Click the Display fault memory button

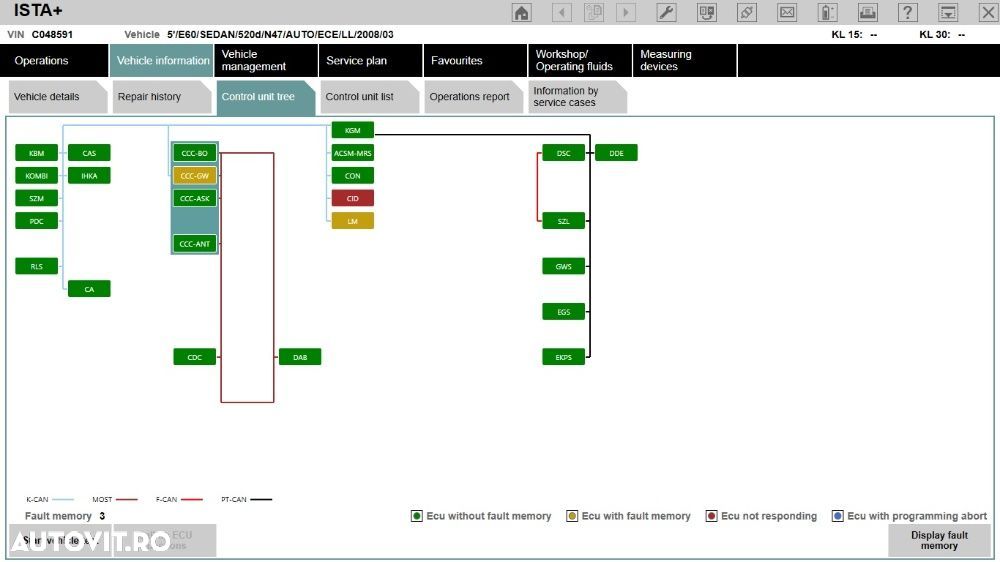[x=939, y=540]
